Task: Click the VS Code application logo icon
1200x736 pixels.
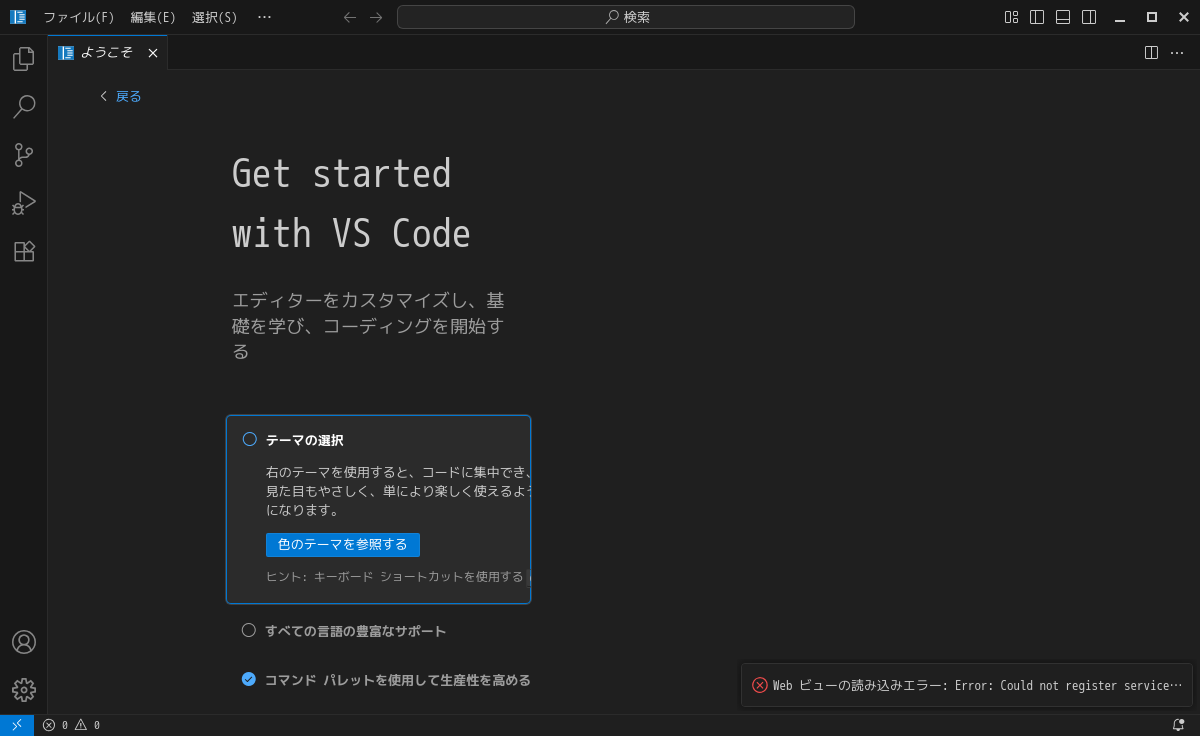Action: [18, 17]
